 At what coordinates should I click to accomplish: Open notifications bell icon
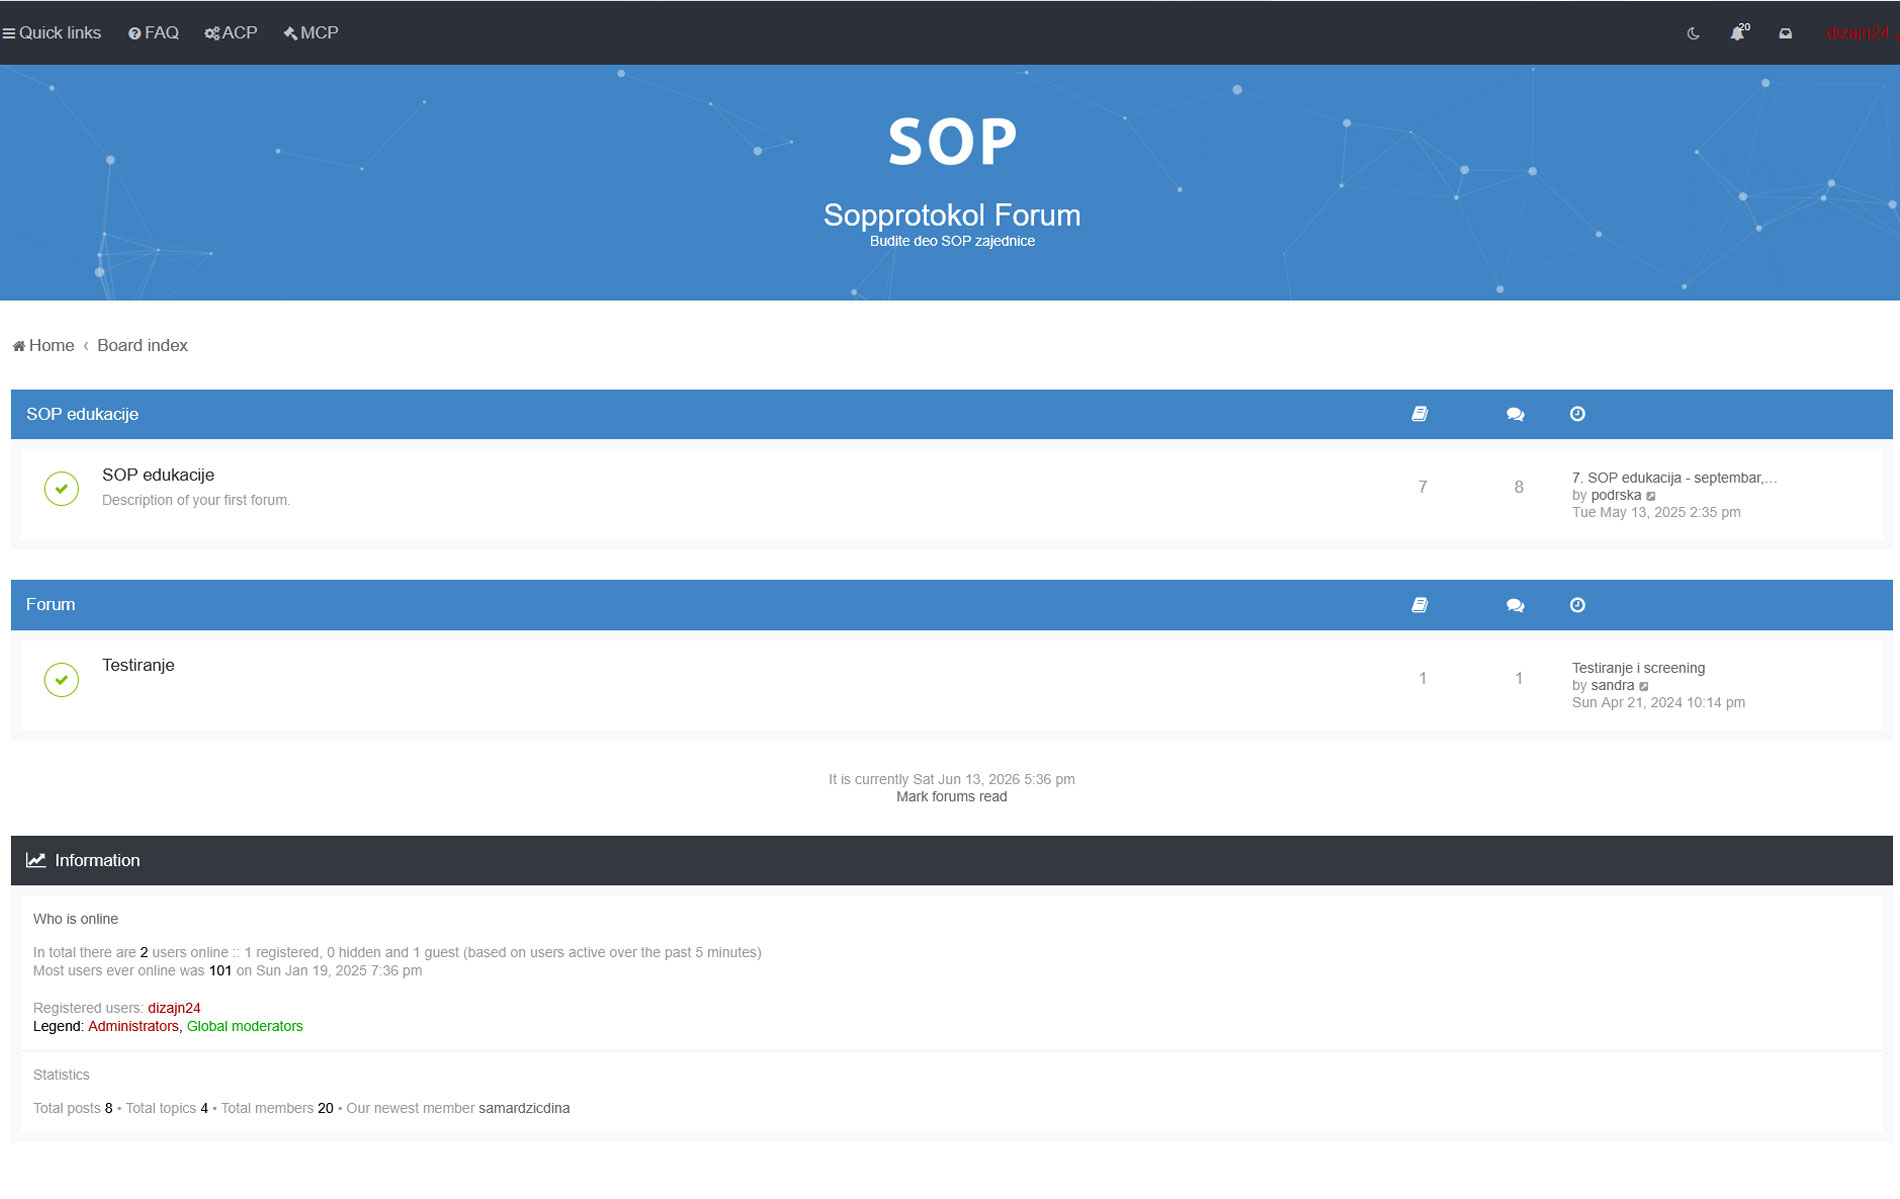point(1738,33)
